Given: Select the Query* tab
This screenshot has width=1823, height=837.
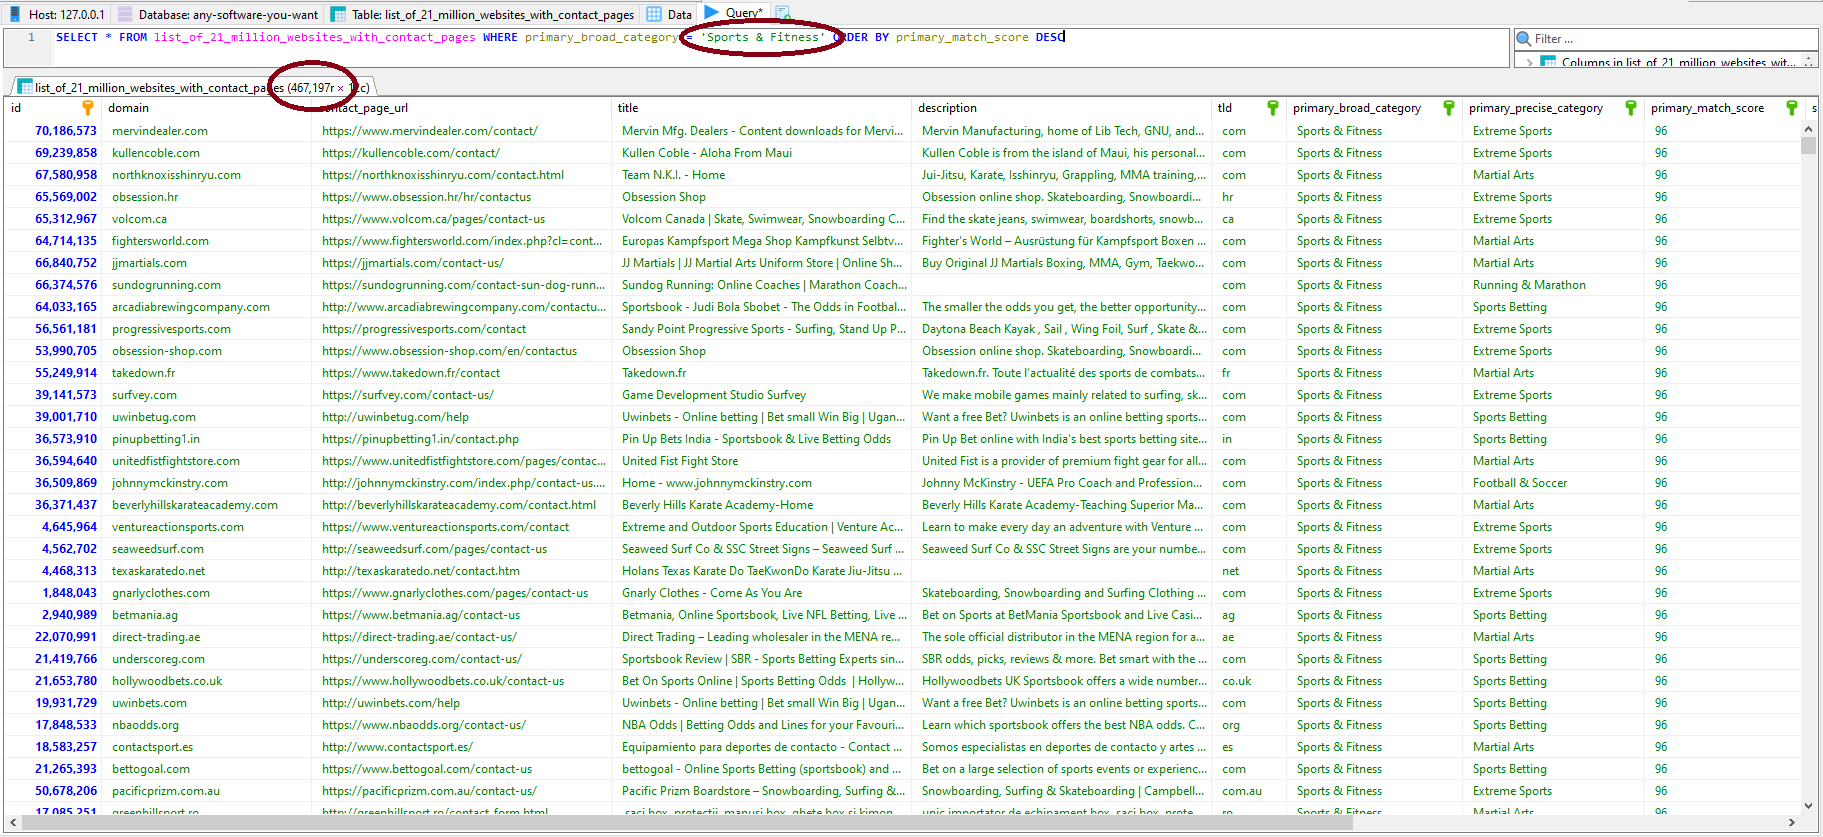Looking at the screenshot, I should pos(734,13).
